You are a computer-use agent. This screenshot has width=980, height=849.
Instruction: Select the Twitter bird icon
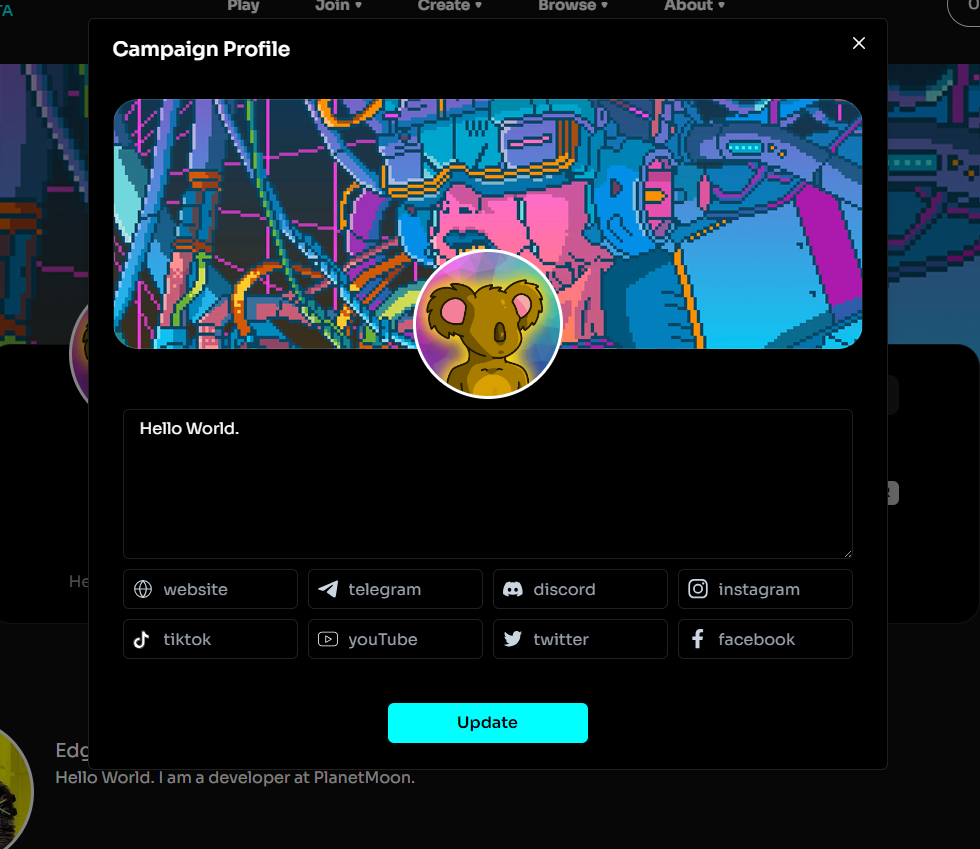pos(513,639)
